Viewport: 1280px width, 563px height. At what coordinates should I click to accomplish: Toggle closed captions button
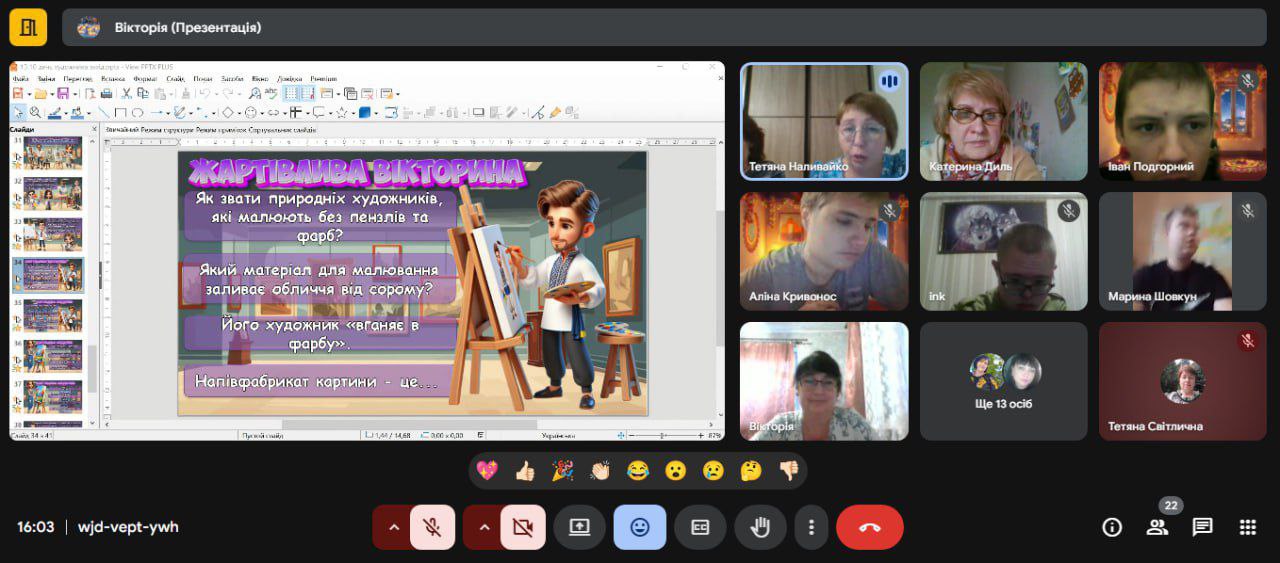(700, 527)
